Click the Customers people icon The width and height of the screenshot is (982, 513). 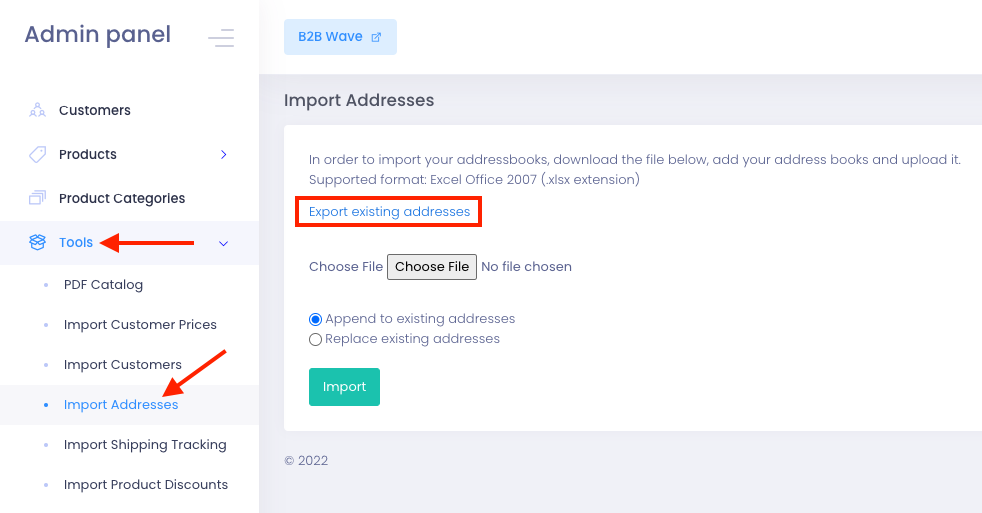pos(38,110)
